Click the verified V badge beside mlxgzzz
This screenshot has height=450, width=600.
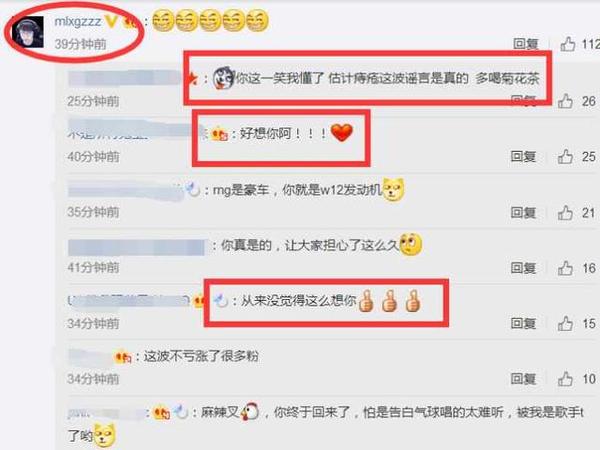(x=111, y=21)
